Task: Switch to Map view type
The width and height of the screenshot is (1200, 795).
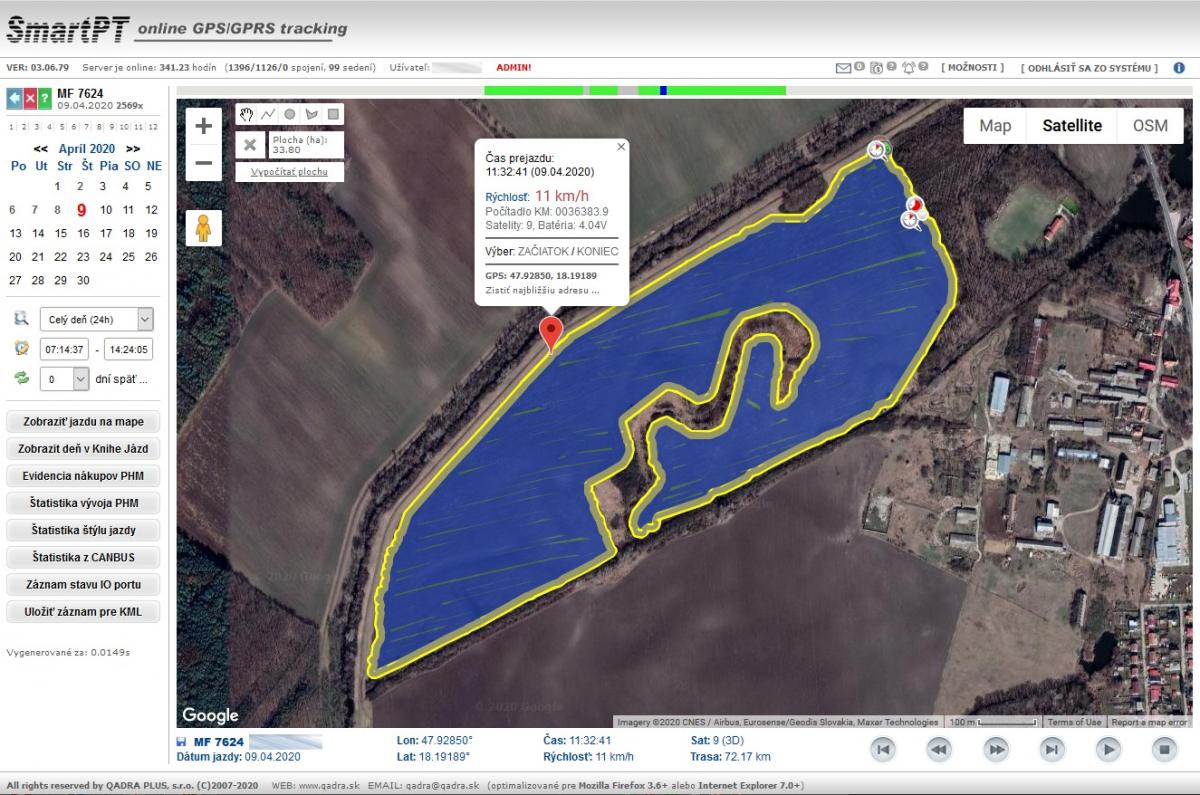Action: tap(995, 126)
